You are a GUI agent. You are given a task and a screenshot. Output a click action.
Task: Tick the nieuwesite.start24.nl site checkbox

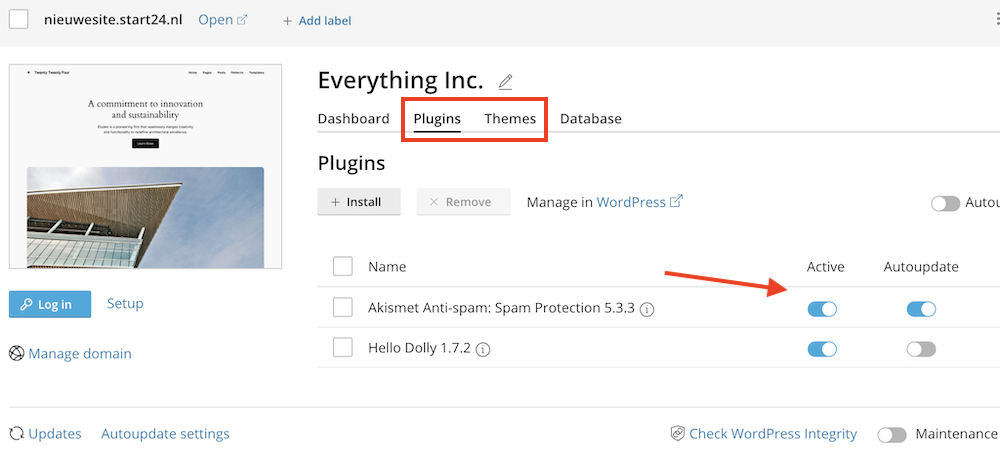18,20
